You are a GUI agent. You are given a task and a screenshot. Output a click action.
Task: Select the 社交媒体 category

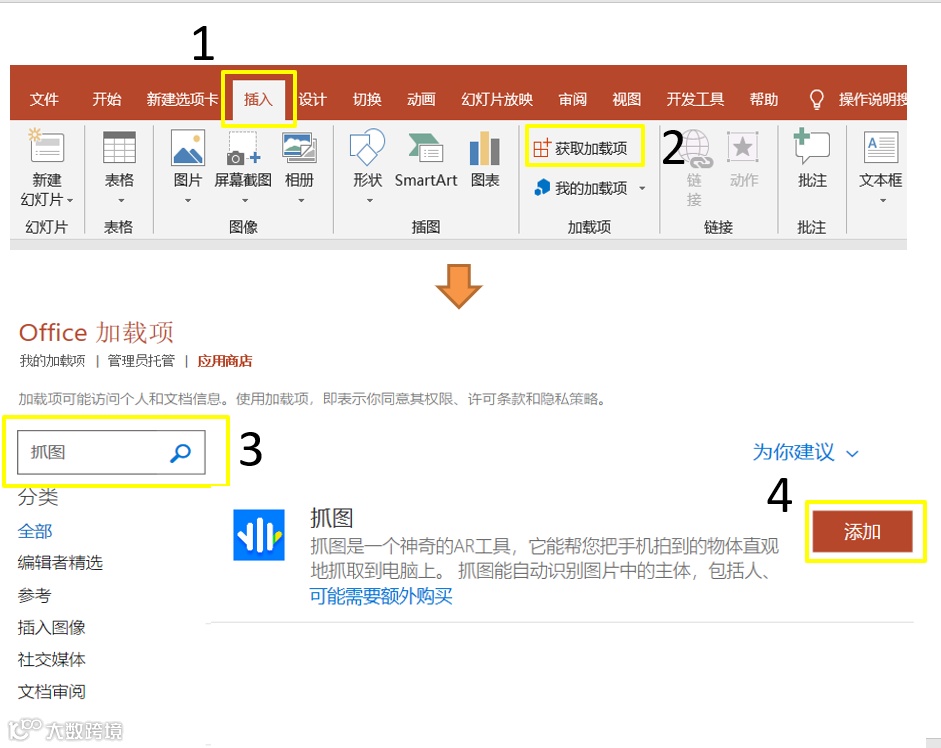click(x=52, y=660)
